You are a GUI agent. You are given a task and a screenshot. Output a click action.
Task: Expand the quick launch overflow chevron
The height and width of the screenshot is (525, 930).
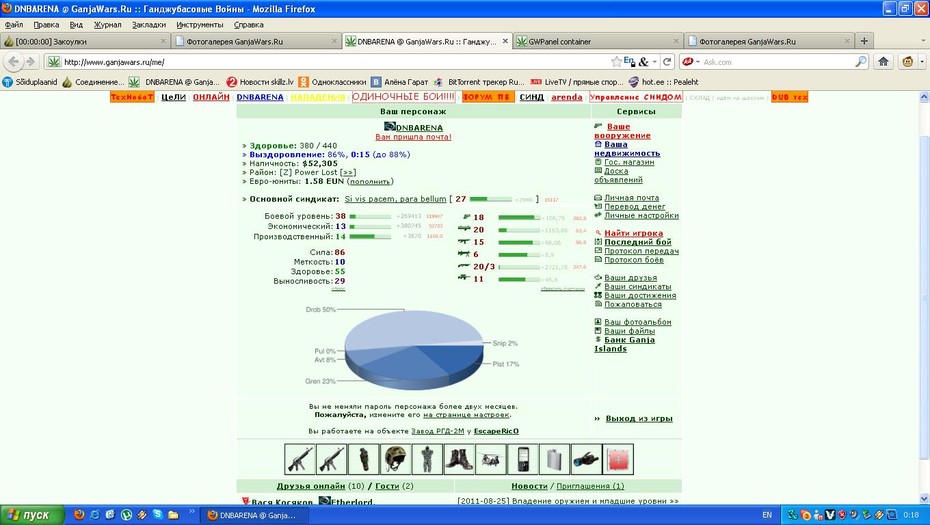pos(192,511)
